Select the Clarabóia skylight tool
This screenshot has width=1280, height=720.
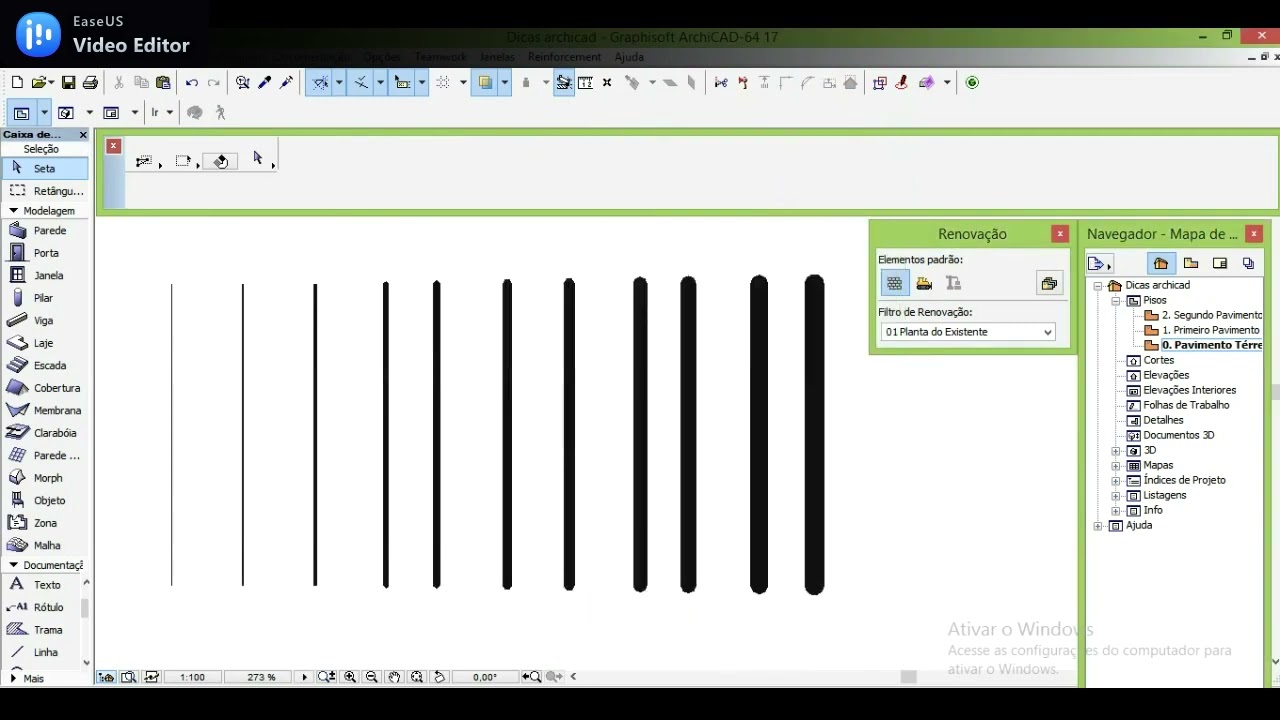click(x=44, y=433)
